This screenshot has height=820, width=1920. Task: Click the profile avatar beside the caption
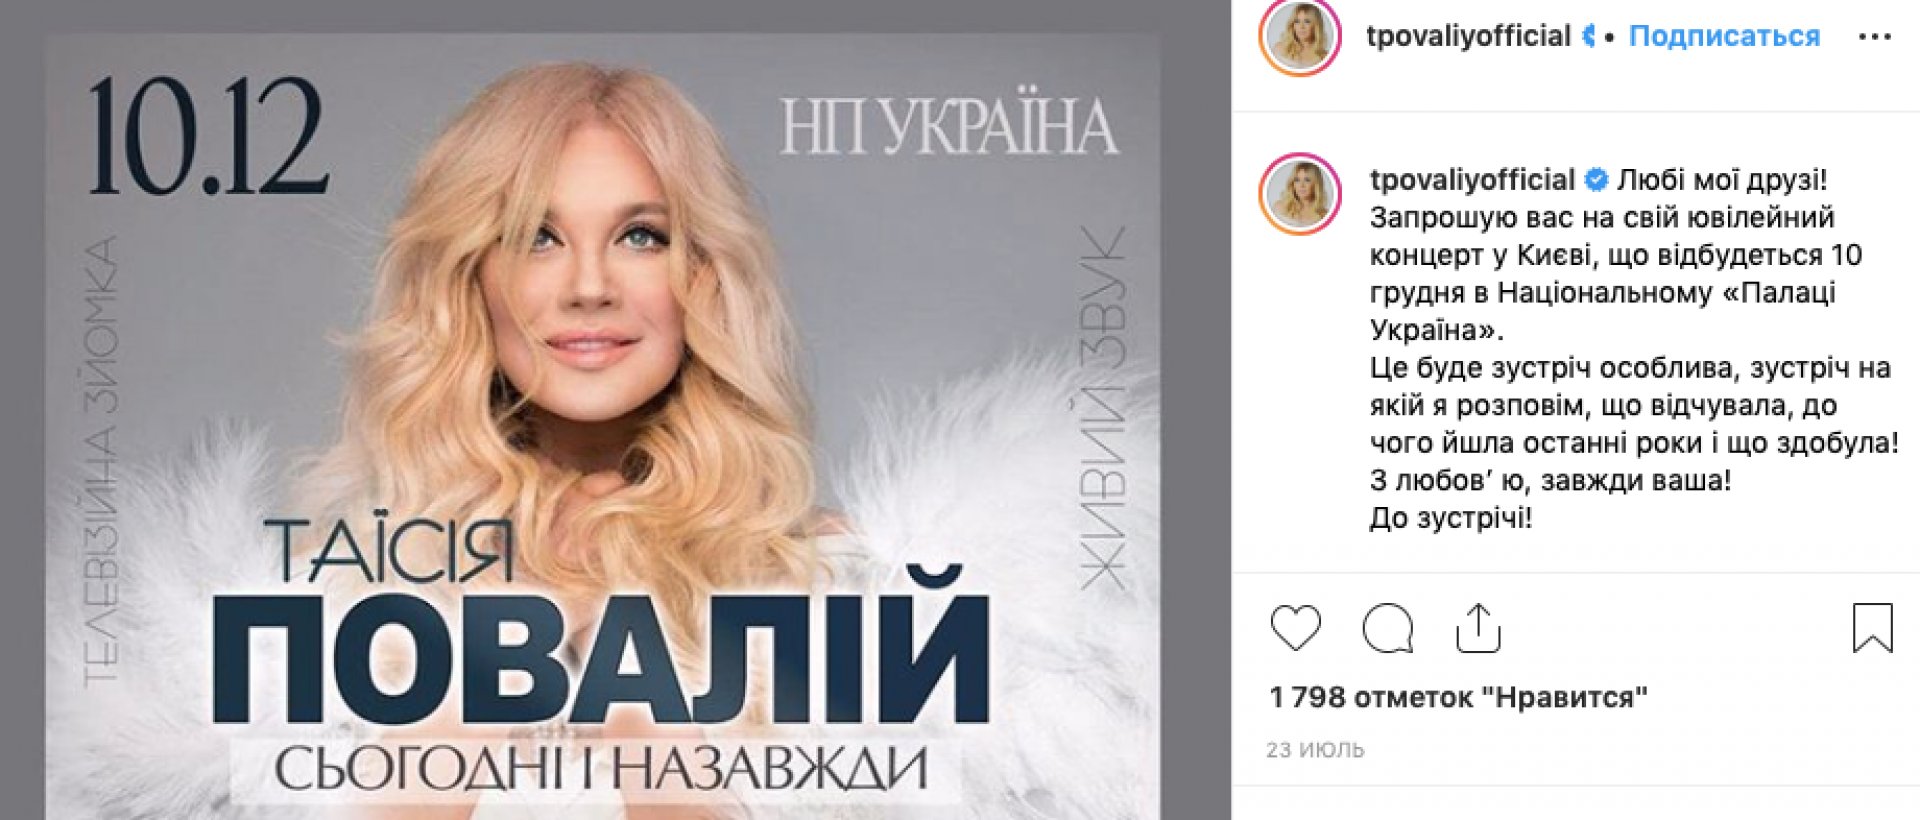[x=1299, y=194]
